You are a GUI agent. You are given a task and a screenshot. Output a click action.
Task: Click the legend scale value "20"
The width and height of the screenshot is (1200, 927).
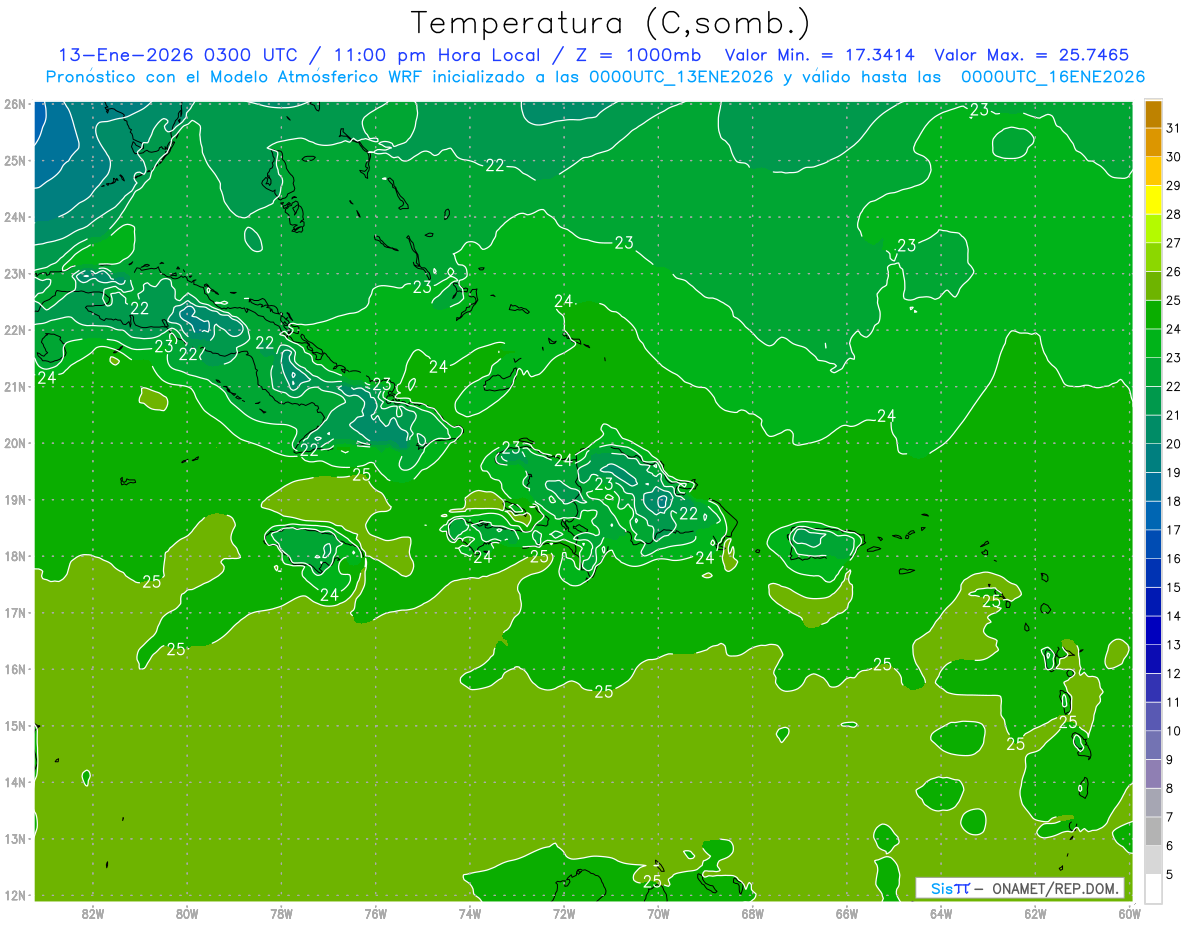tap(1173, 444)
